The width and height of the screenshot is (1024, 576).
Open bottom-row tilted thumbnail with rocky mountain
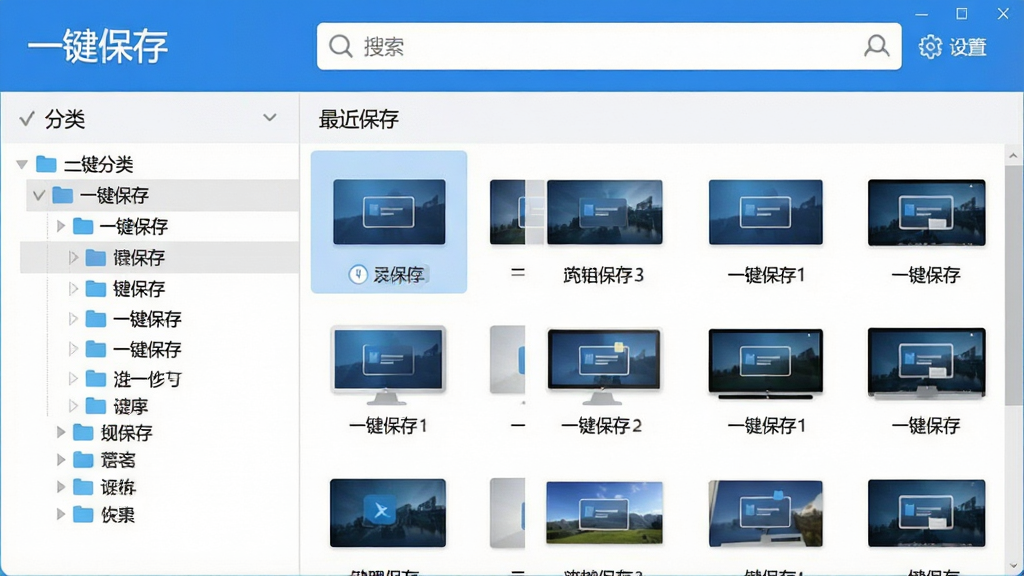765,514
